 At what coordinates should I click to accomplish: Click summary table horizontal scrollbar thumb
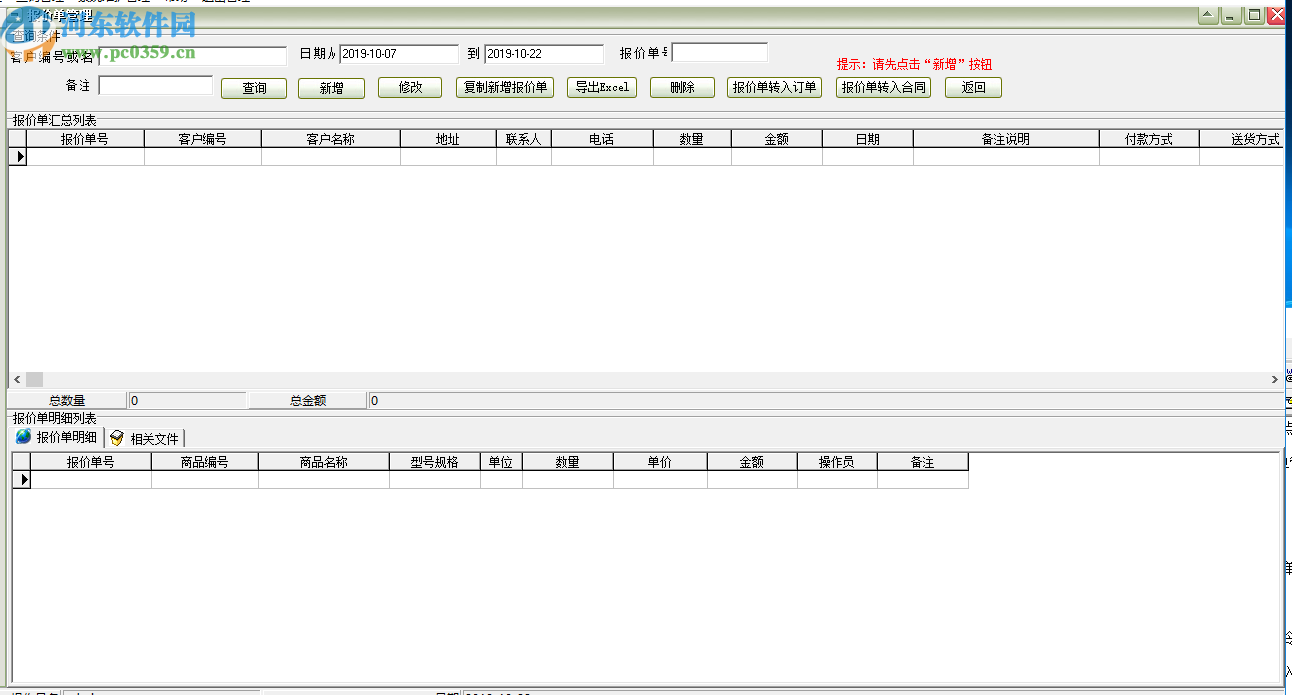tap(34, 379)
